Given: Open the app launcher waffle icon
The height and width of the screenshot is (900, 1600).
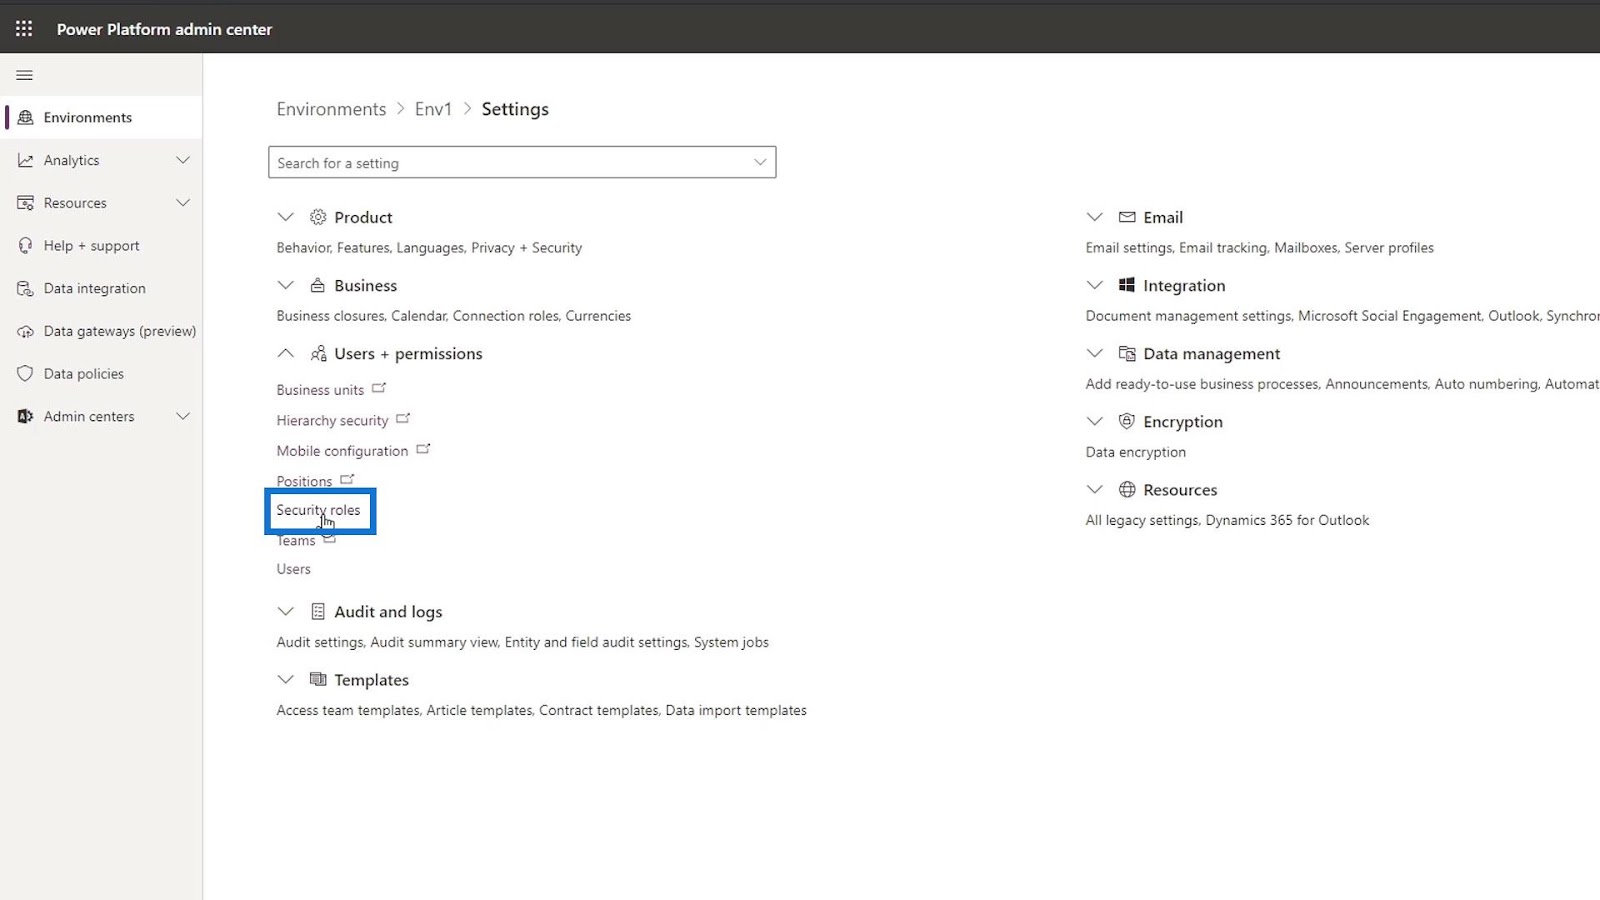Looking at the screenshot, I should (24, 29).
